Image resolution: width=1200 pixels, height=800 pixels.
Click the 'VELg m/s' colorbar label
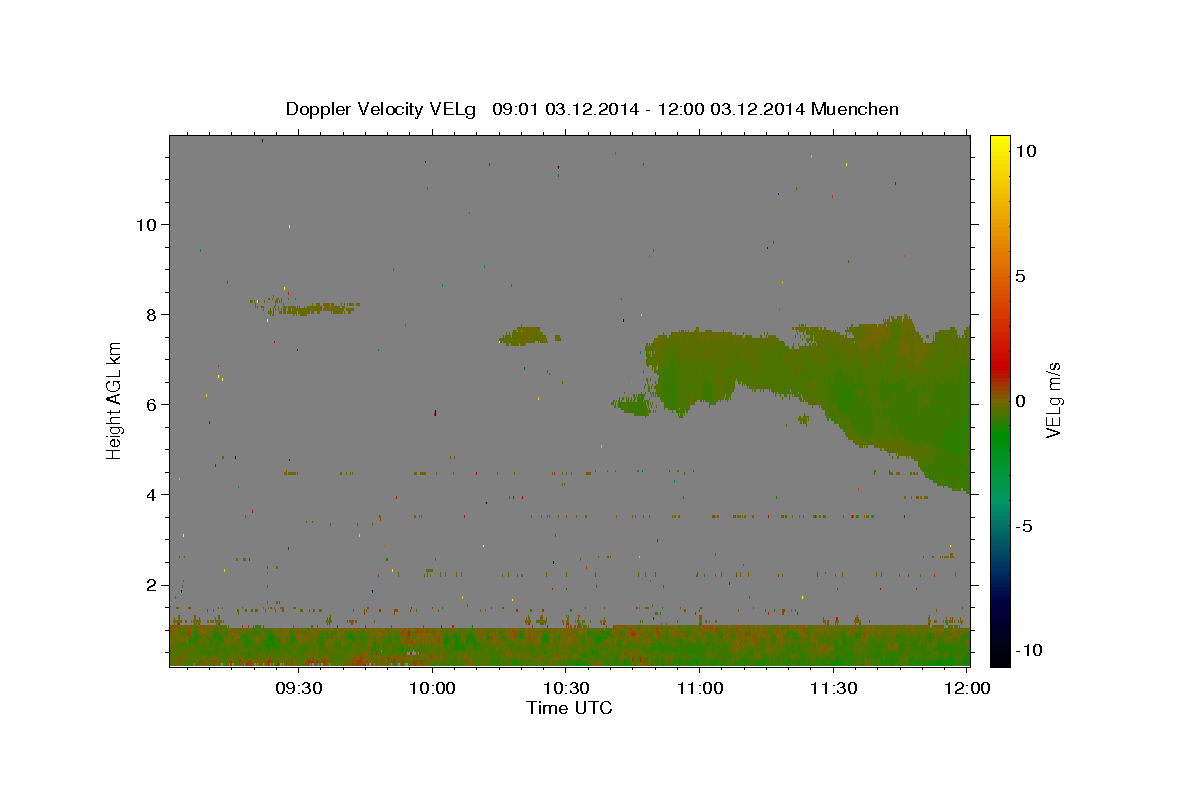(x=1053, y=400)
